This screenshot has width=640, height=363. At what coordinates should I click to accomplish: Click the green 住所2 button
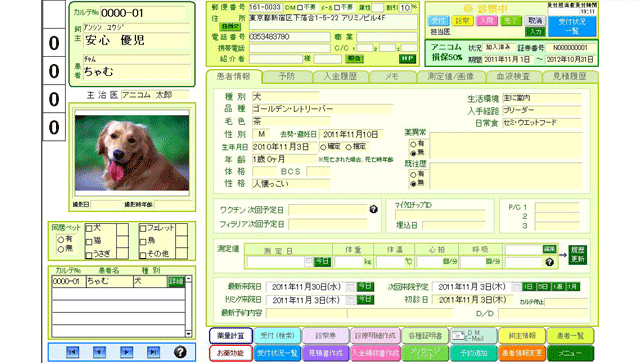click(230, 27)
